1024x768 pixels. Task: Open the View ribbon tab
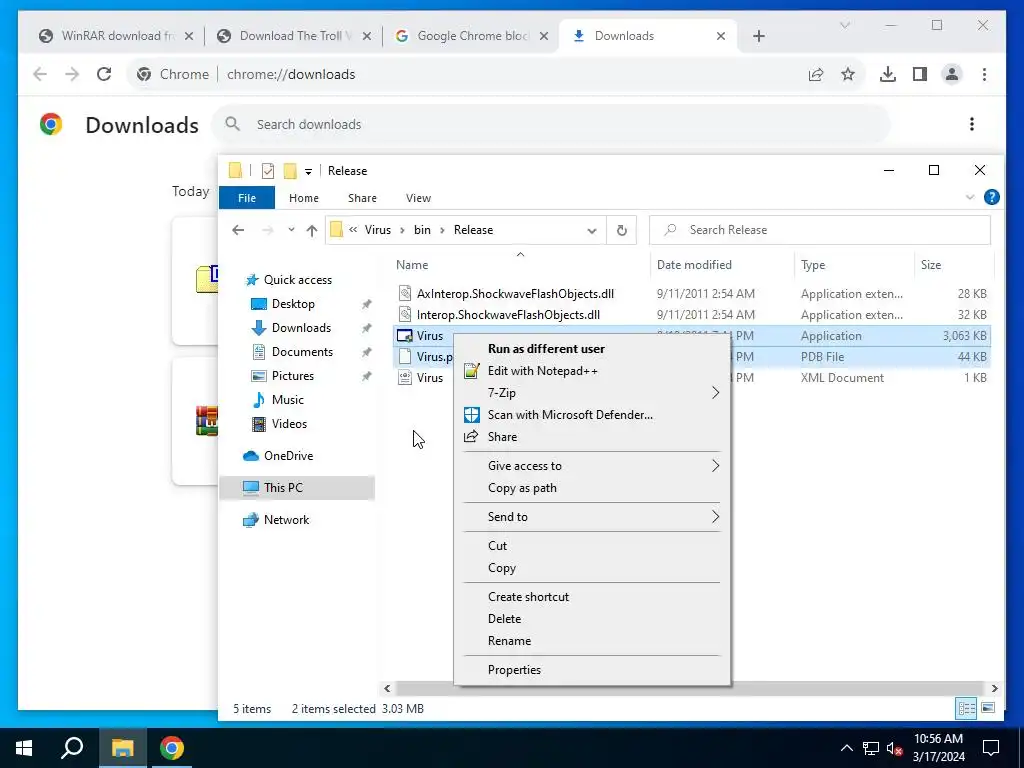point(418,198)
